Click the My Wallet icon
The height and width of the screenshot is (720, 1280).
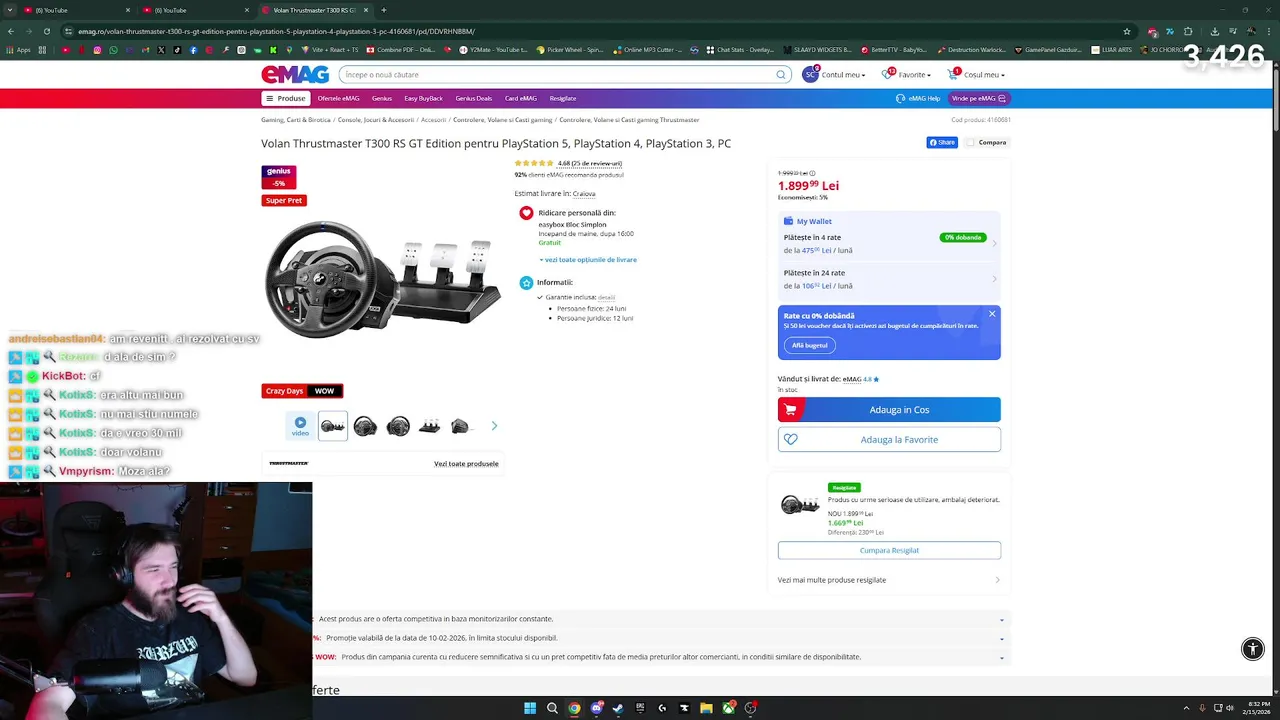tap(789, 221)
